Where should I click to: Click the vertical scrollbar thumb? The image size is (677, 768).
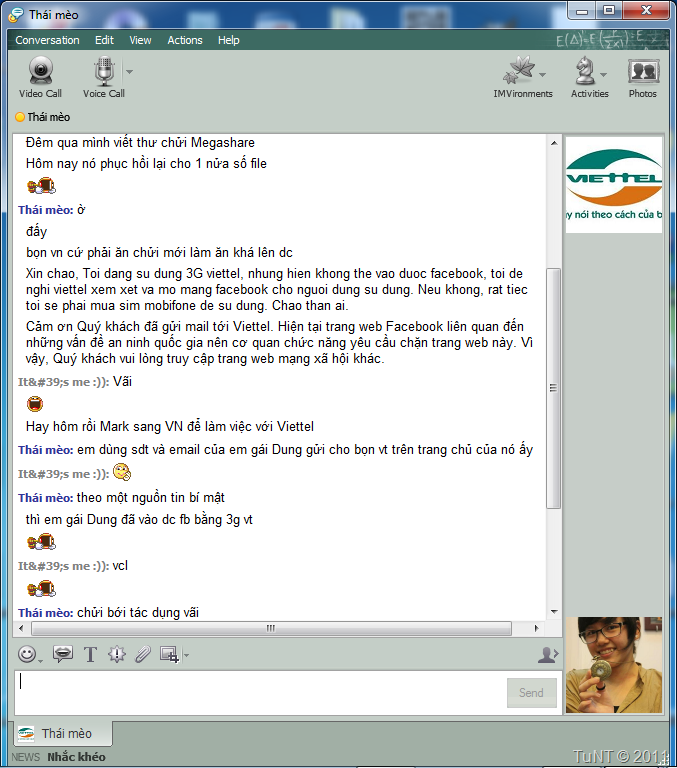(x=554, y=388)
